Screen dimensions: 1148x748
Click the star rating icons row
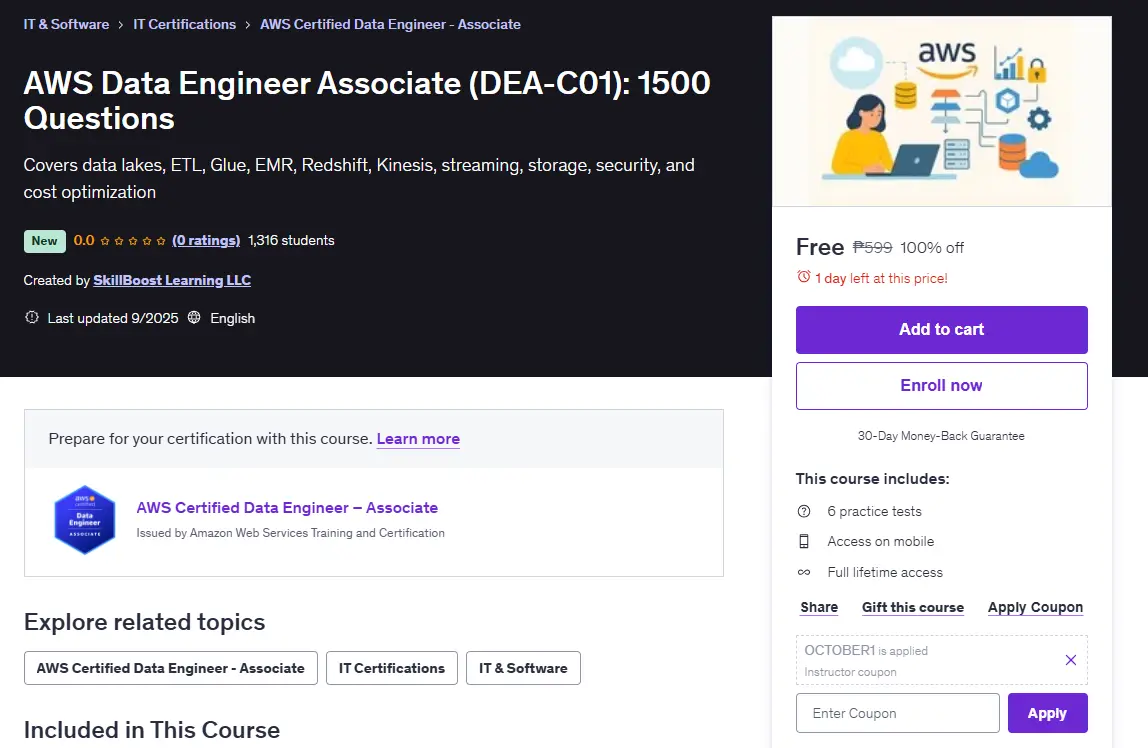(133, 241)
